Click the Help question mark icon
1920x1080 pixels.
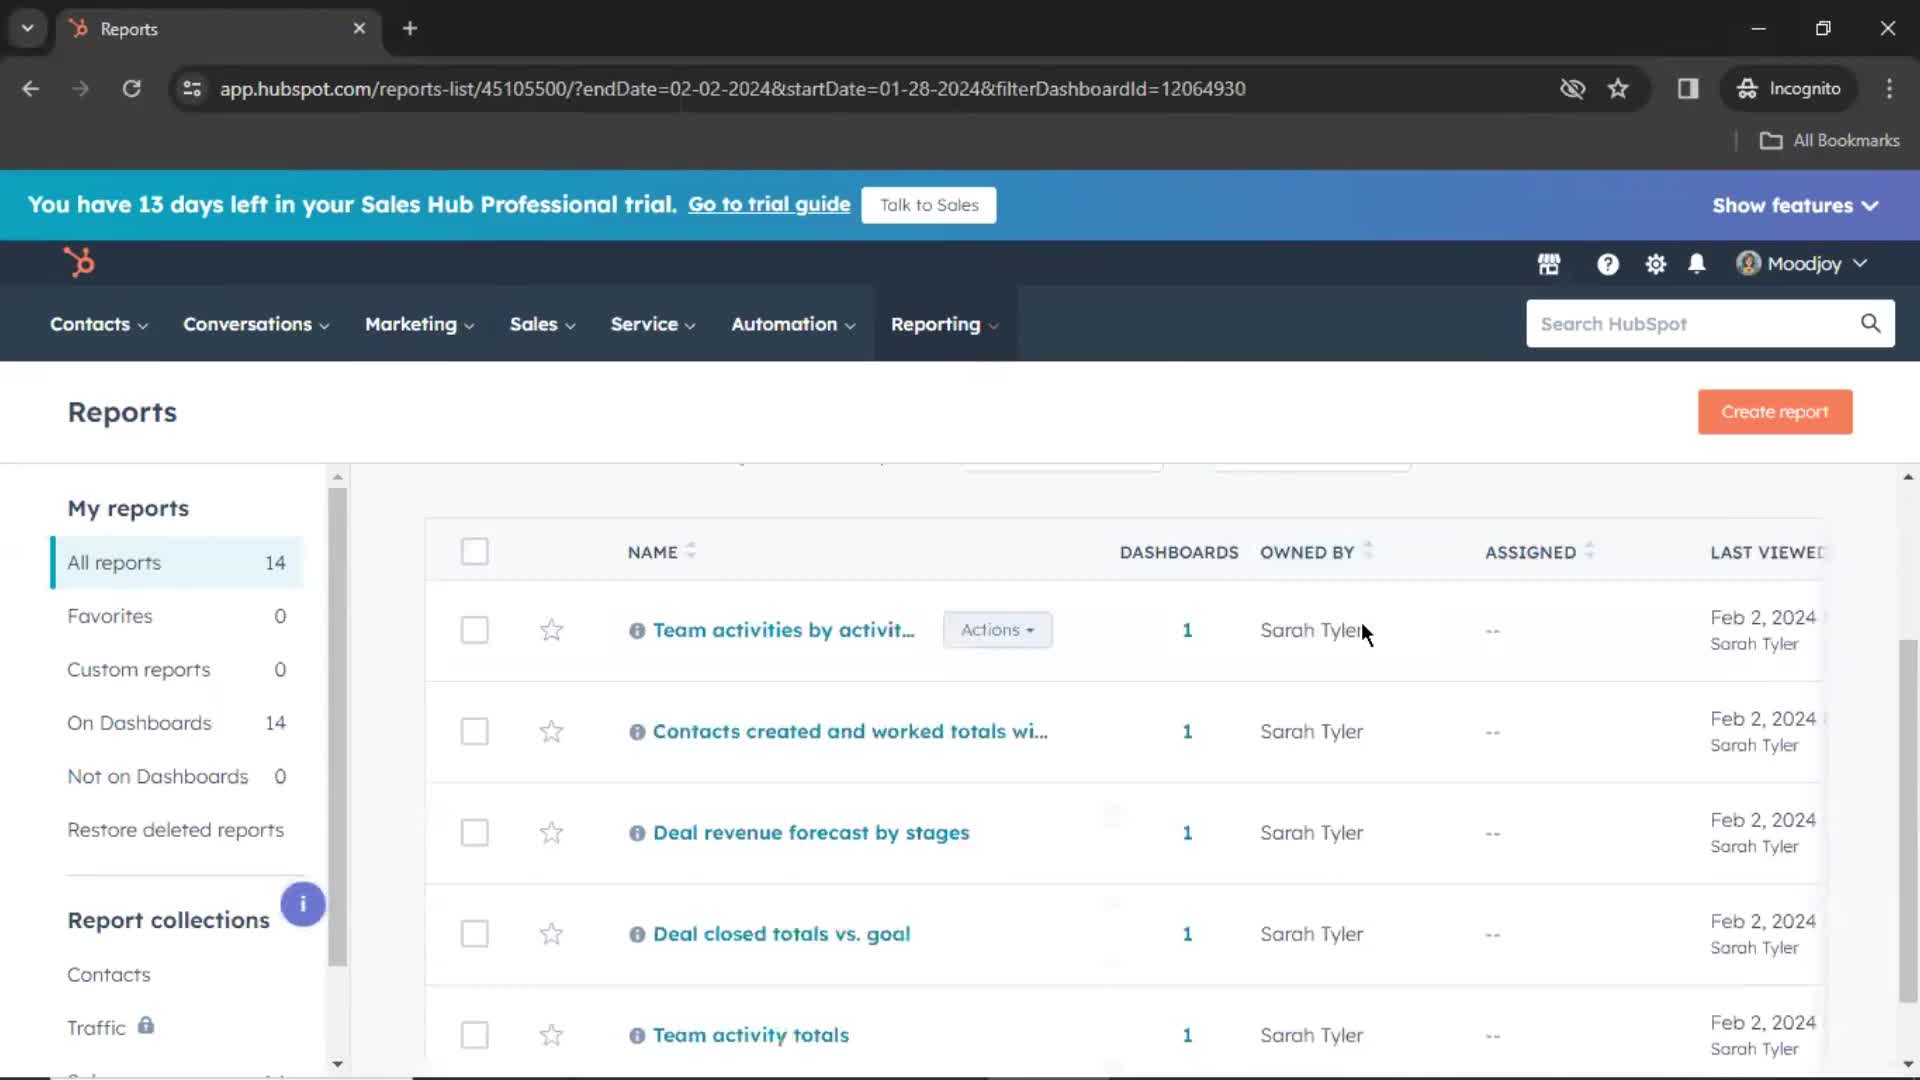click(1607, 262)
